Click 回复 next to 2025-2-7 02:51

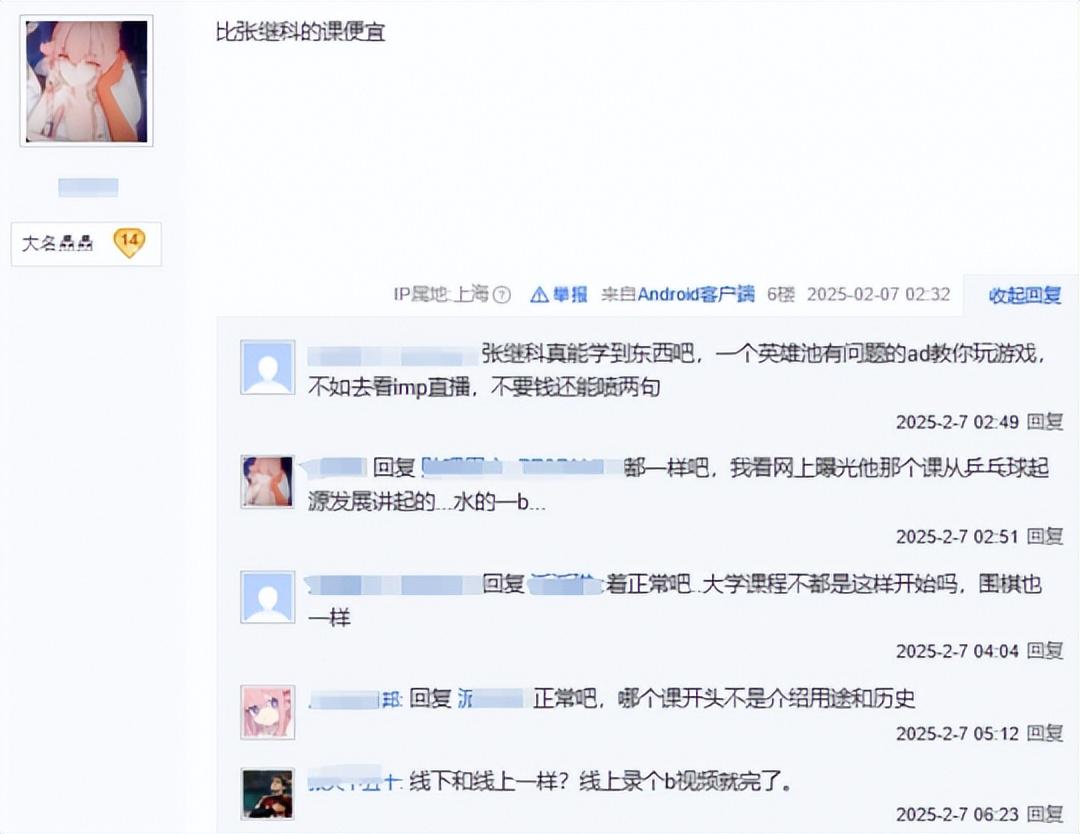pyautogui.click(x=1045, y=536)
